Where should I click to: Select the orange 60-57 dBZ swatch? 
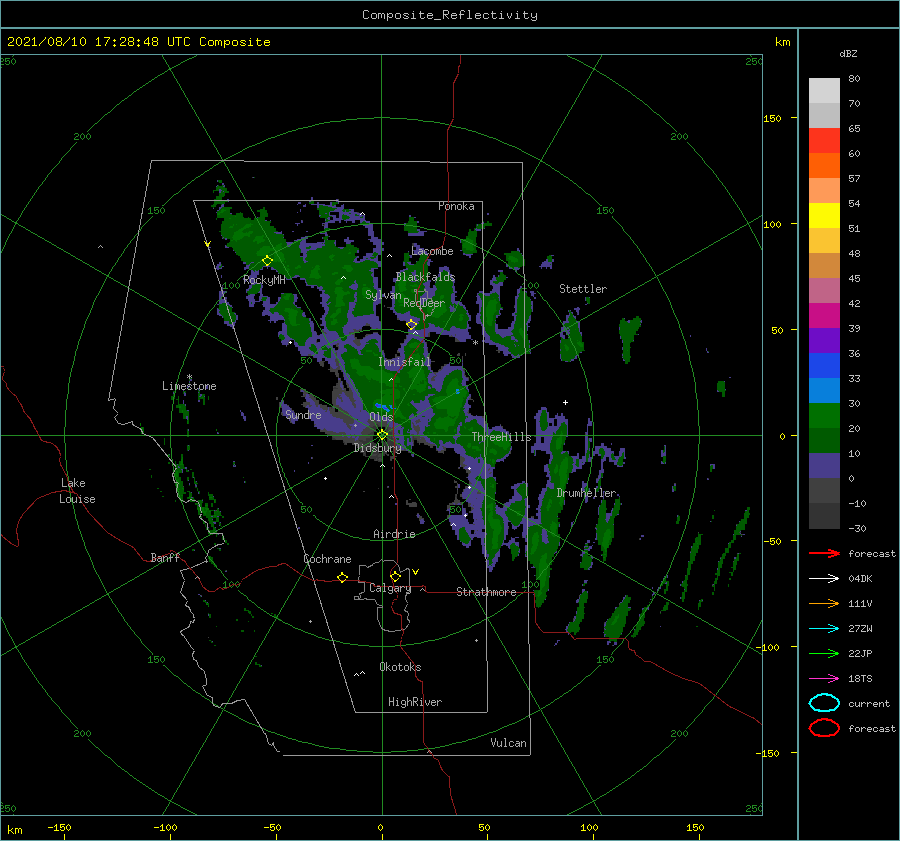[x=824, y=165]
